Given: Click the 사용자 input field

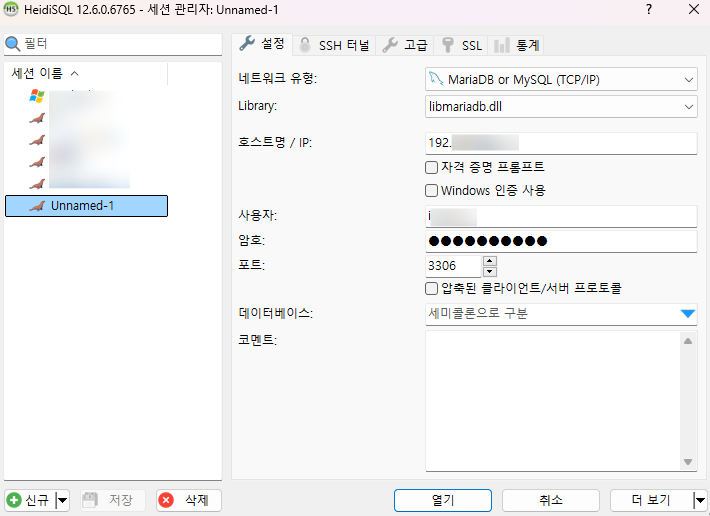Looking at the screenshot, I should [x=561, y=217].
